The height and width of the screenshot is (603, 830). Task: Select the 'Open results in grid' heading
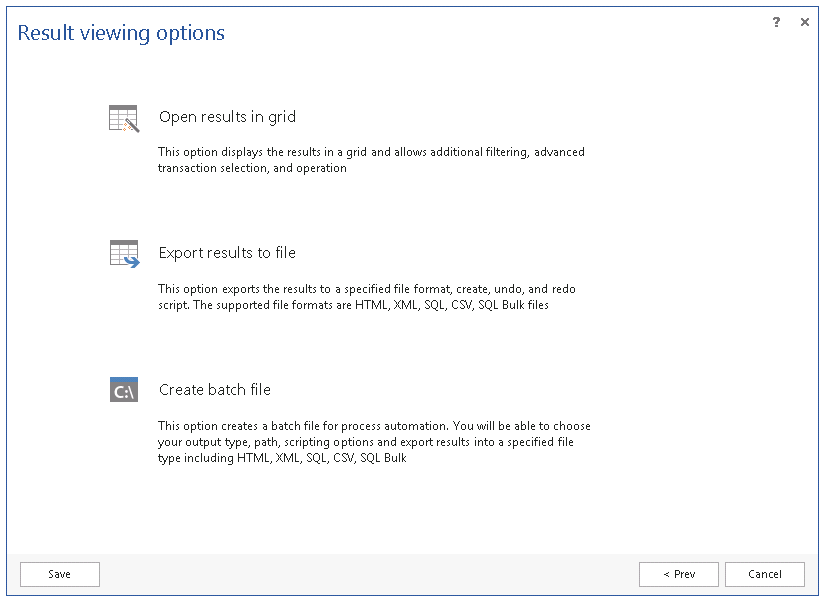tap(227, 117)
